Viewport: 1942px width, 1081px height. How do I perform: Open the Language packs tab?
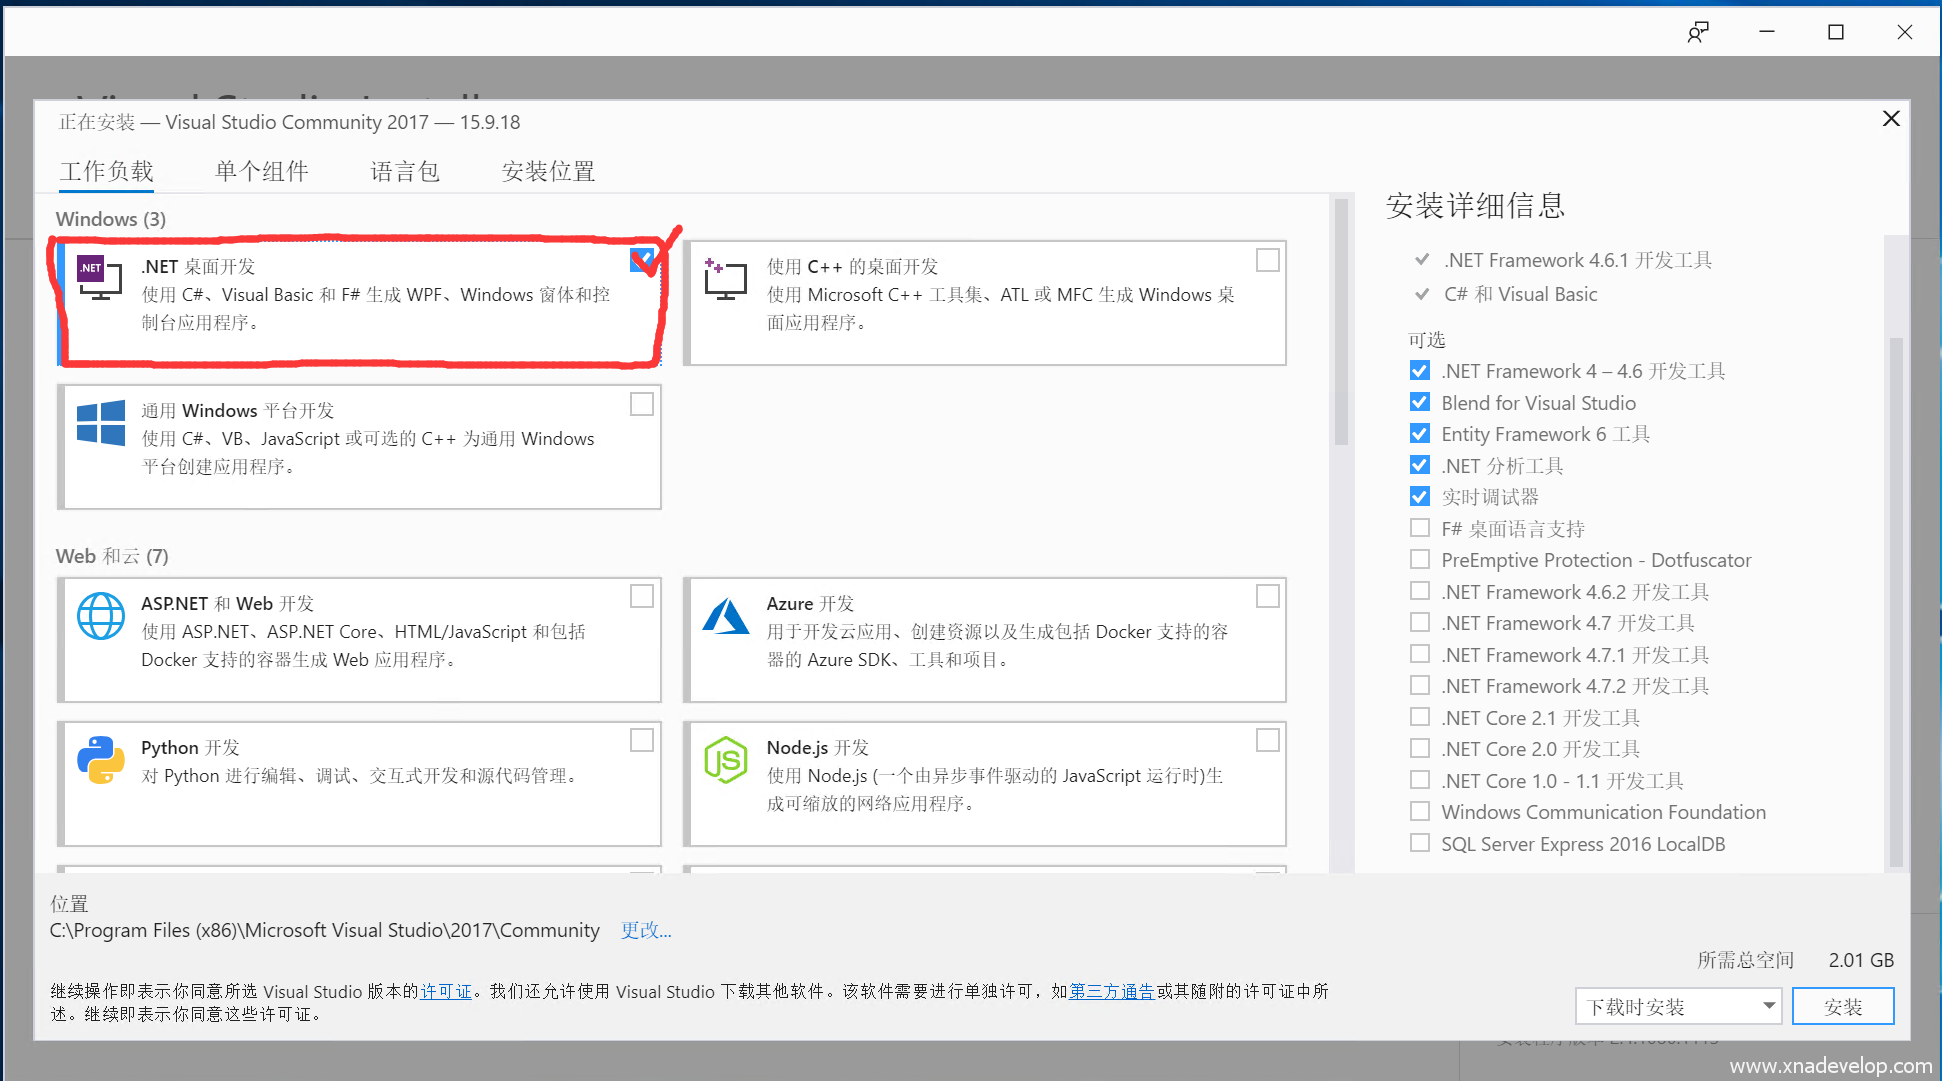pos(404,171)
